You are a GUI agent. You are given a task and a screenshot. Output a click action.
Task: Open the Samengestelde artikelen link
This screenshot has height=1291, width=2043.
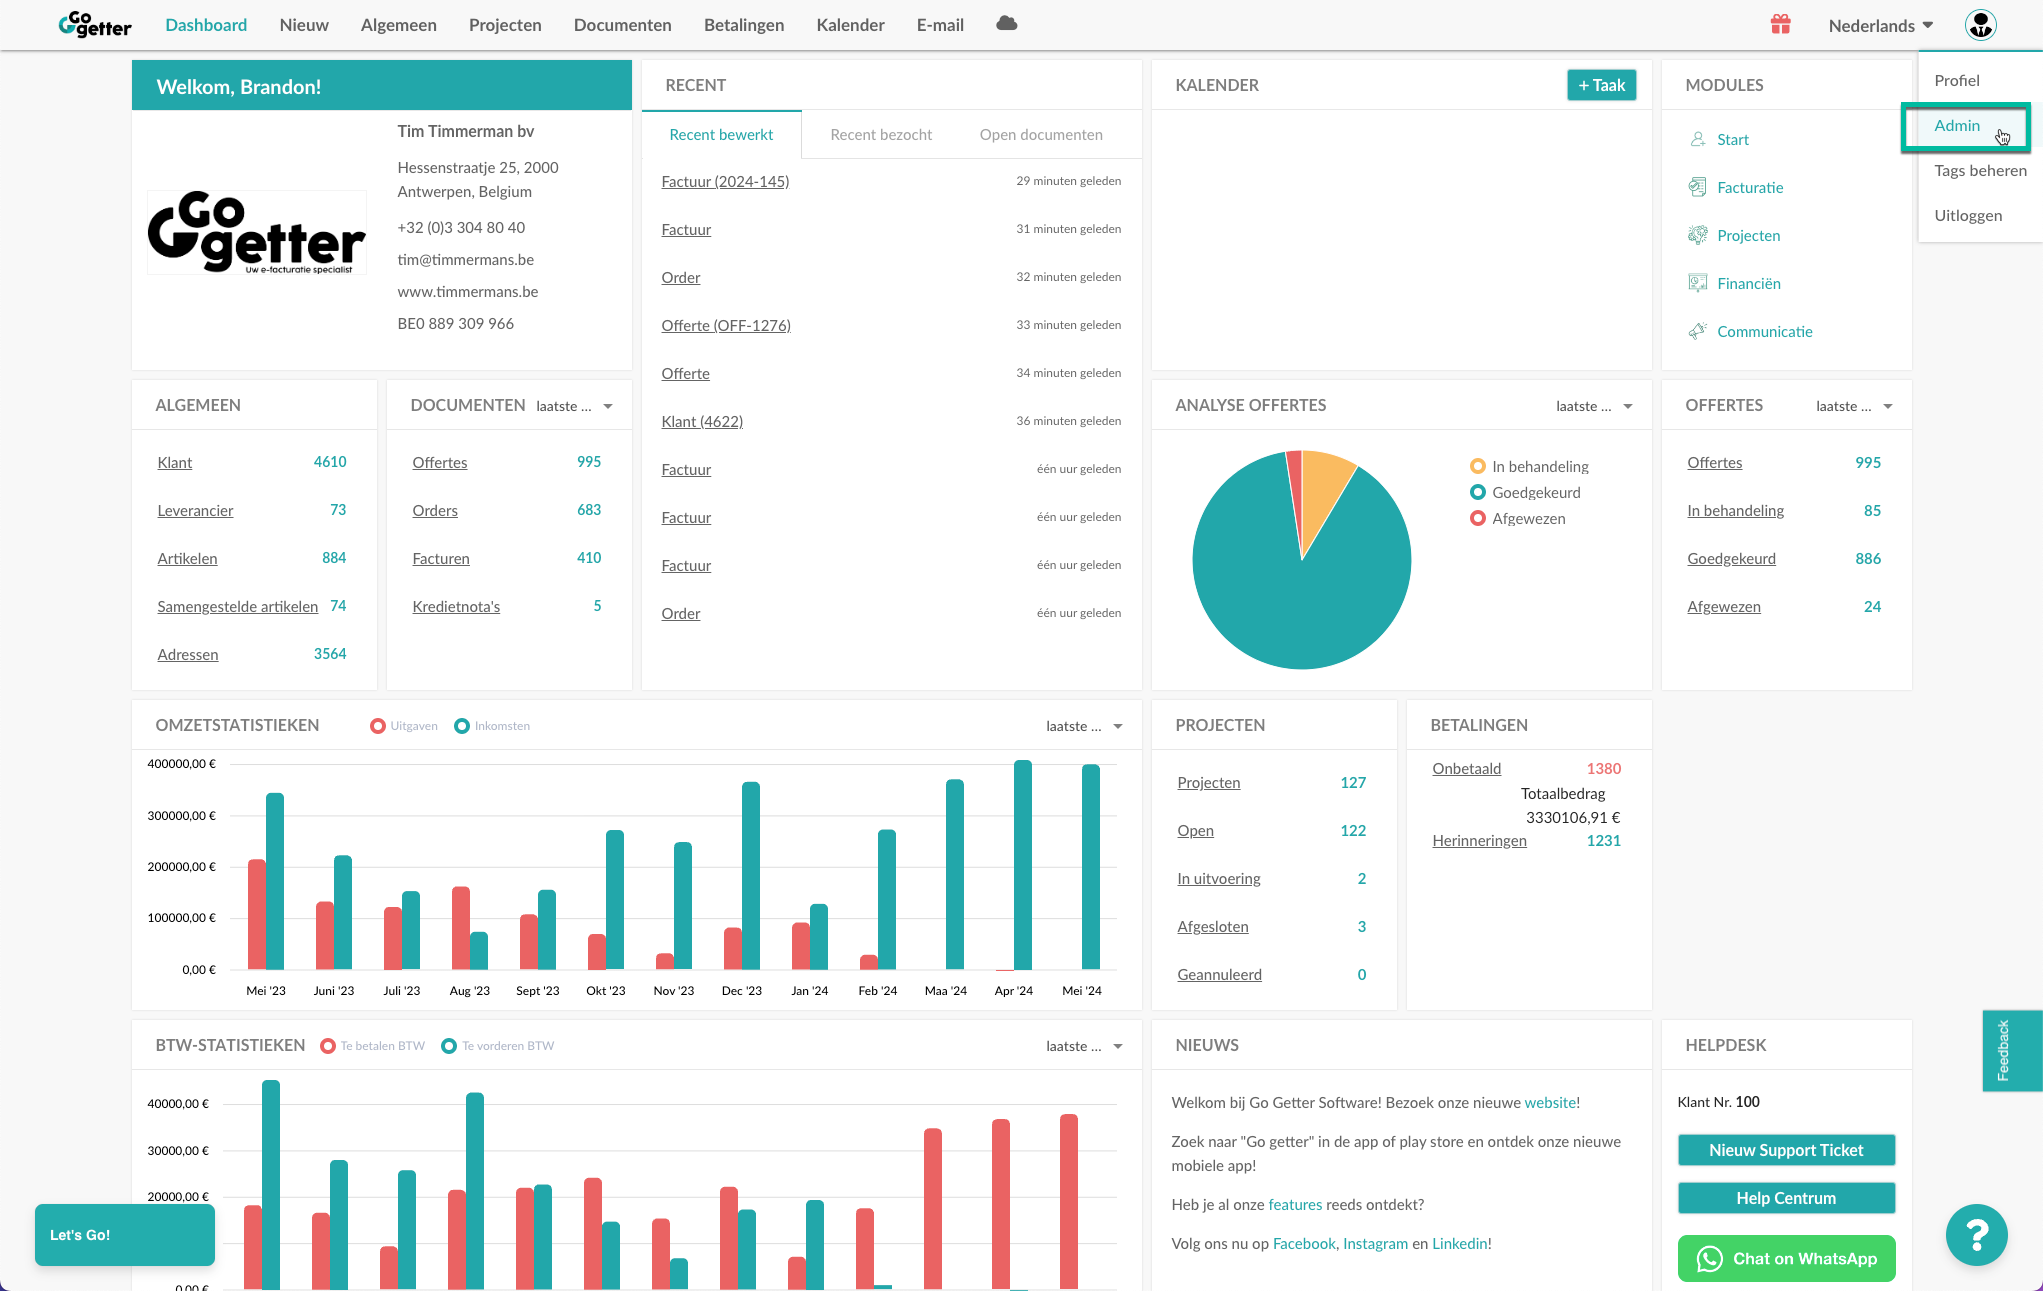pos(237,607)
